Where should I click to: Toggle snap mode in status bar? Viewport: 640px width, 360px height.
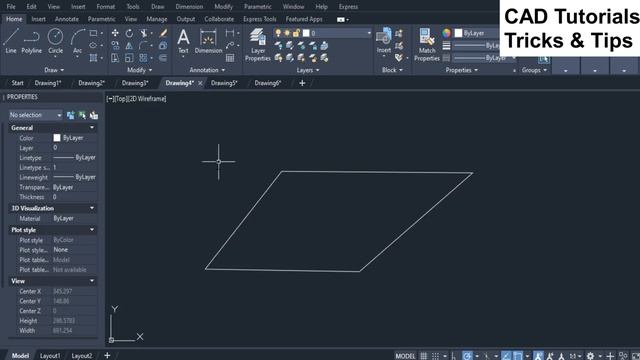coord(436,356)
